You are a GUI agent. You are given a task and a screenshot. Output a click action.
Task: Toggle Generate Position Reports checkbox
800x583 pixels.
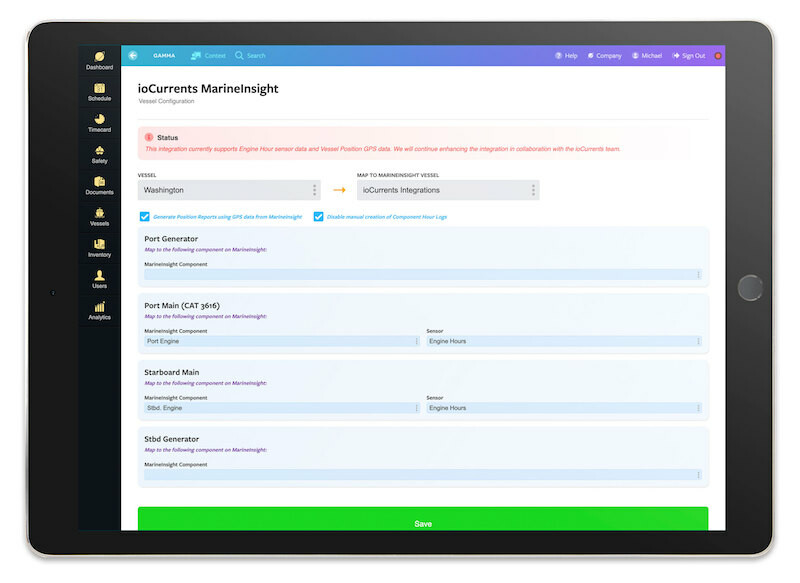pos(145,216)
